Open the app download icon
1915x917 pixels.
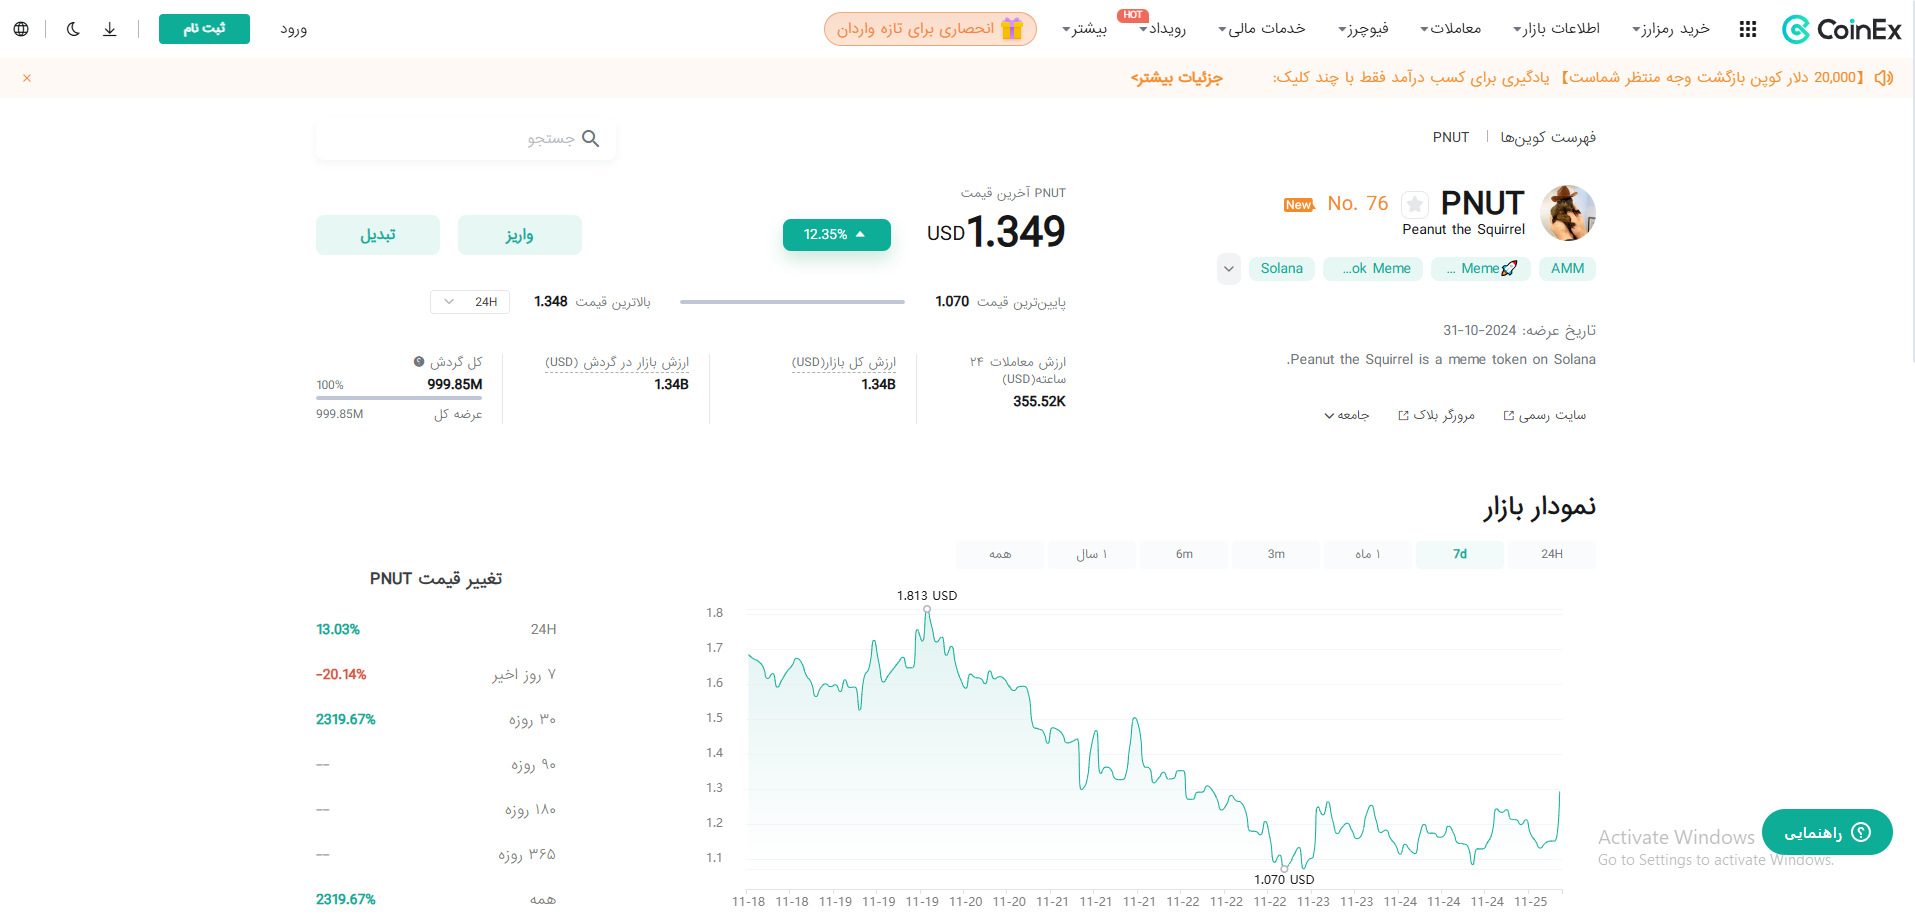click(x=110, y=29)
